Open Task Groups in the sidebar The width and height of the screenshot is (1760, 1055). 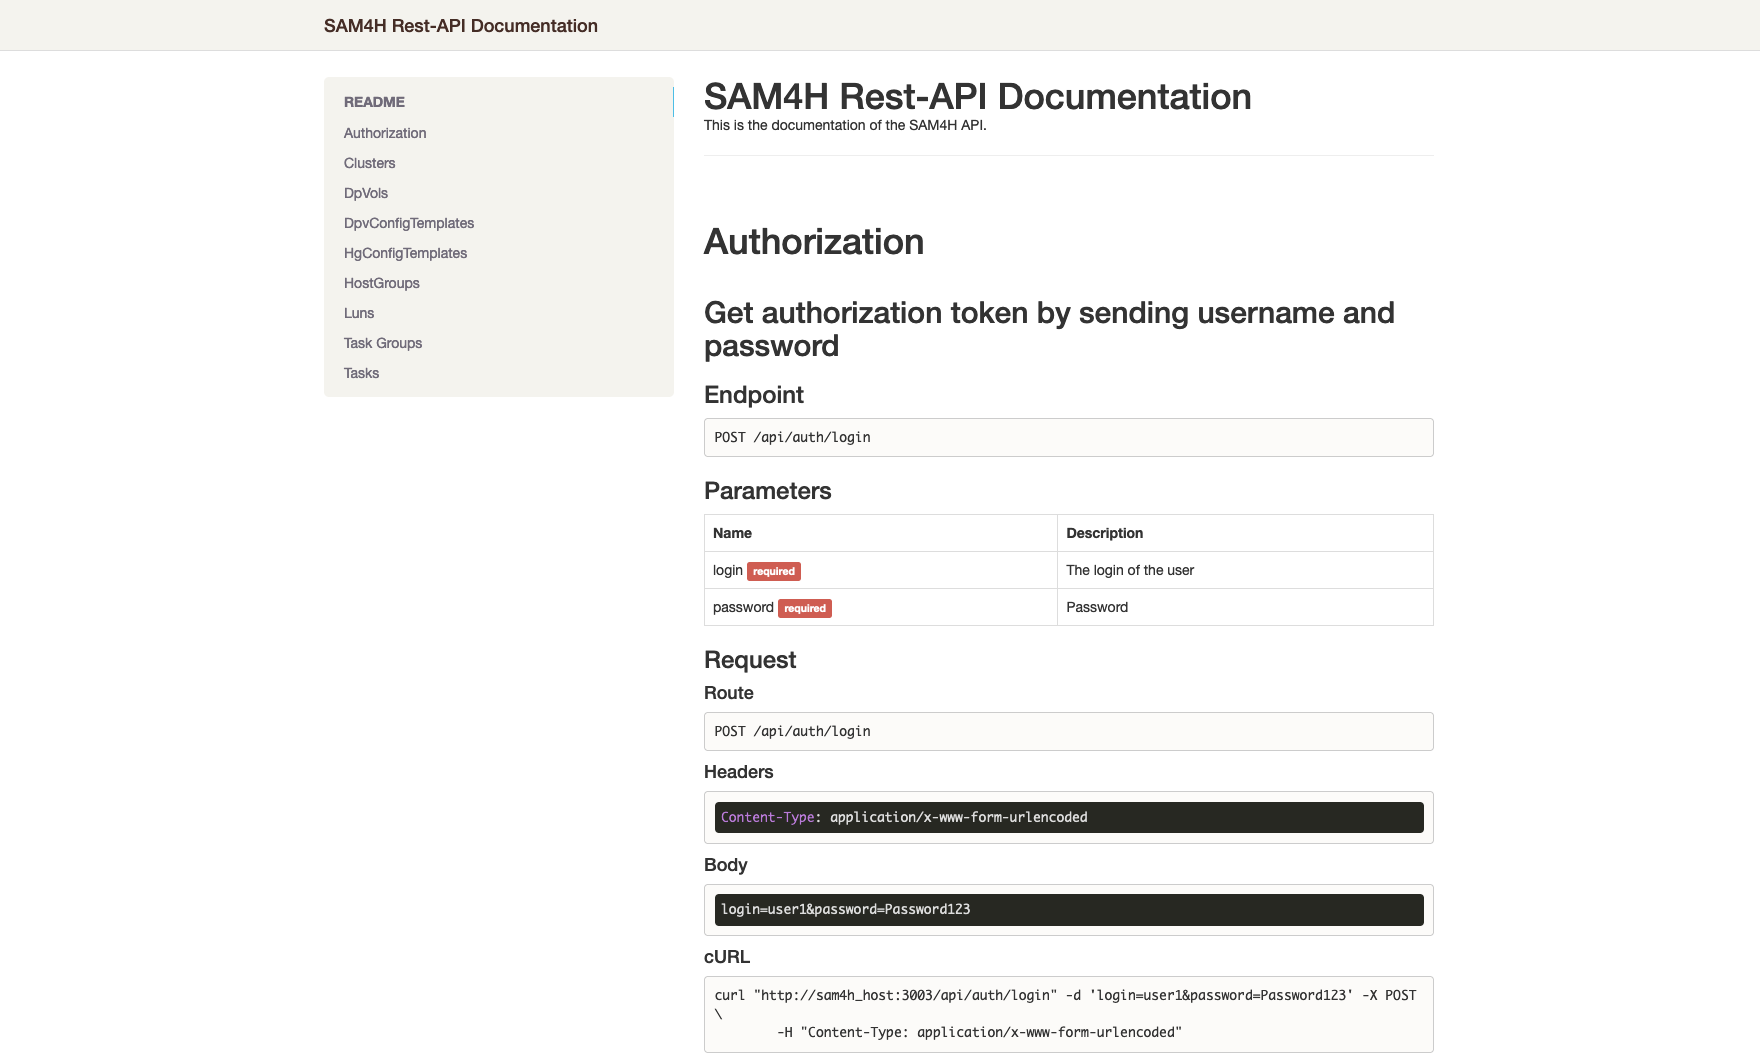383,343
